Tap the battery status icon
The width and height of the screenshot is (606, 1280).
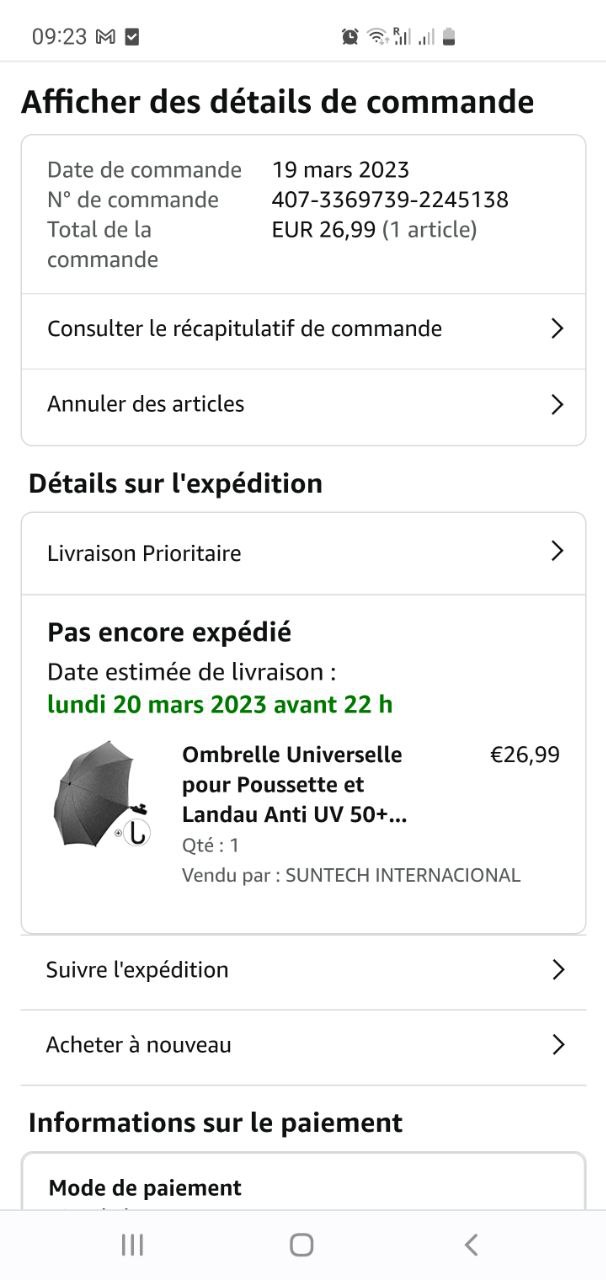pos(449,37)
